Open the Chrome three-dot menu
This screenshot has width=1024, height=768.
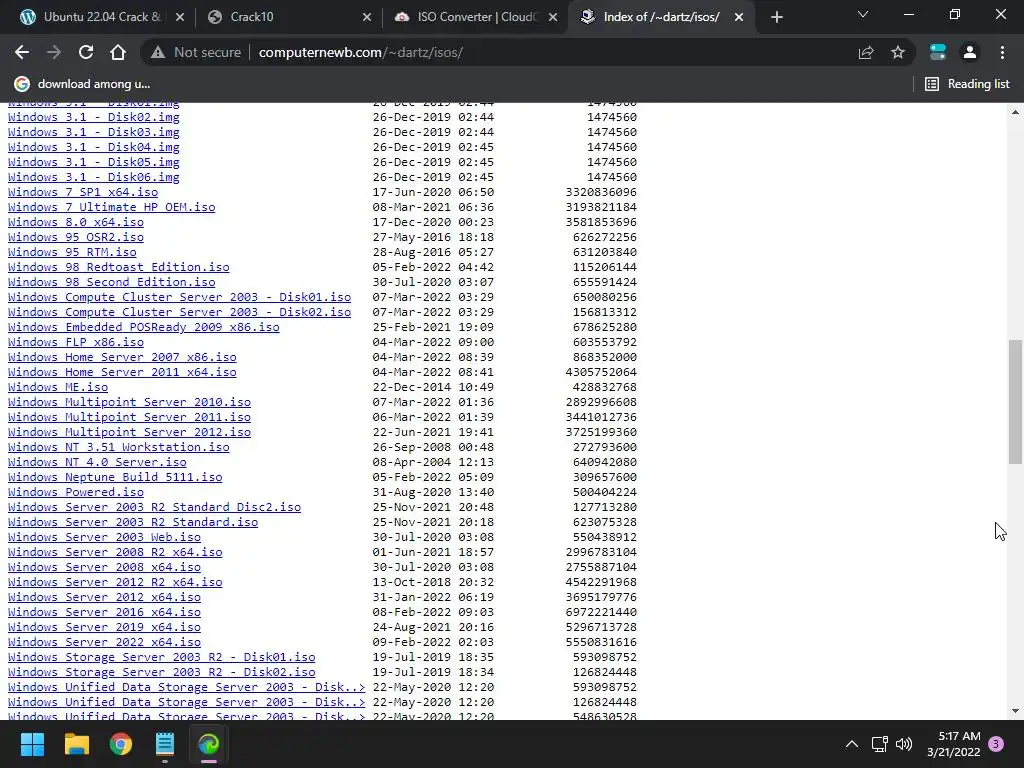click(x=1002, y=52)
